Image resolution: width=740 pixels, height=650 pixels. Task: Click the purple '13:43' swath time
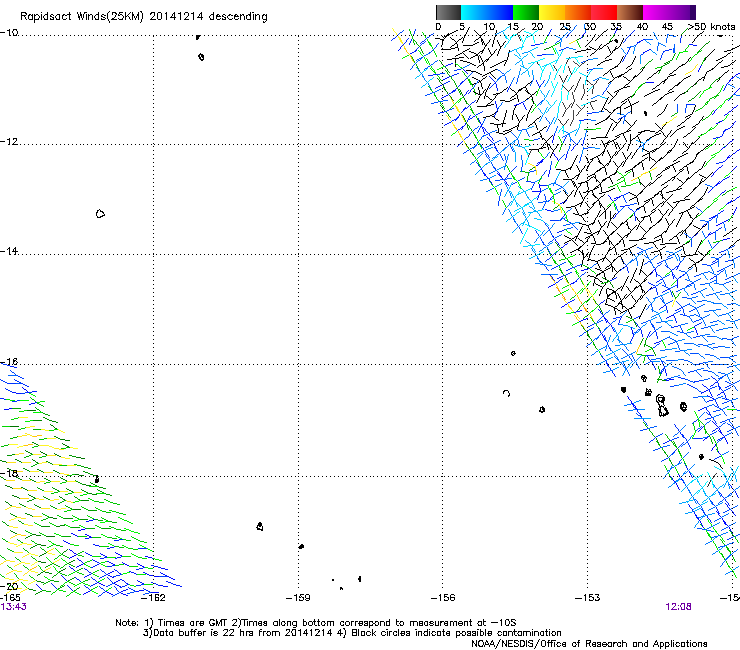(13, 607)
